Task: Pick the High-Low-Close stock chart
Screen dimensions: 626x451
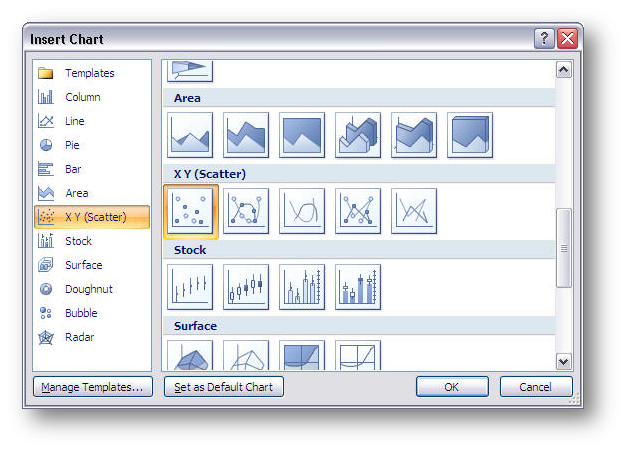Action: [x=190, y=287]
